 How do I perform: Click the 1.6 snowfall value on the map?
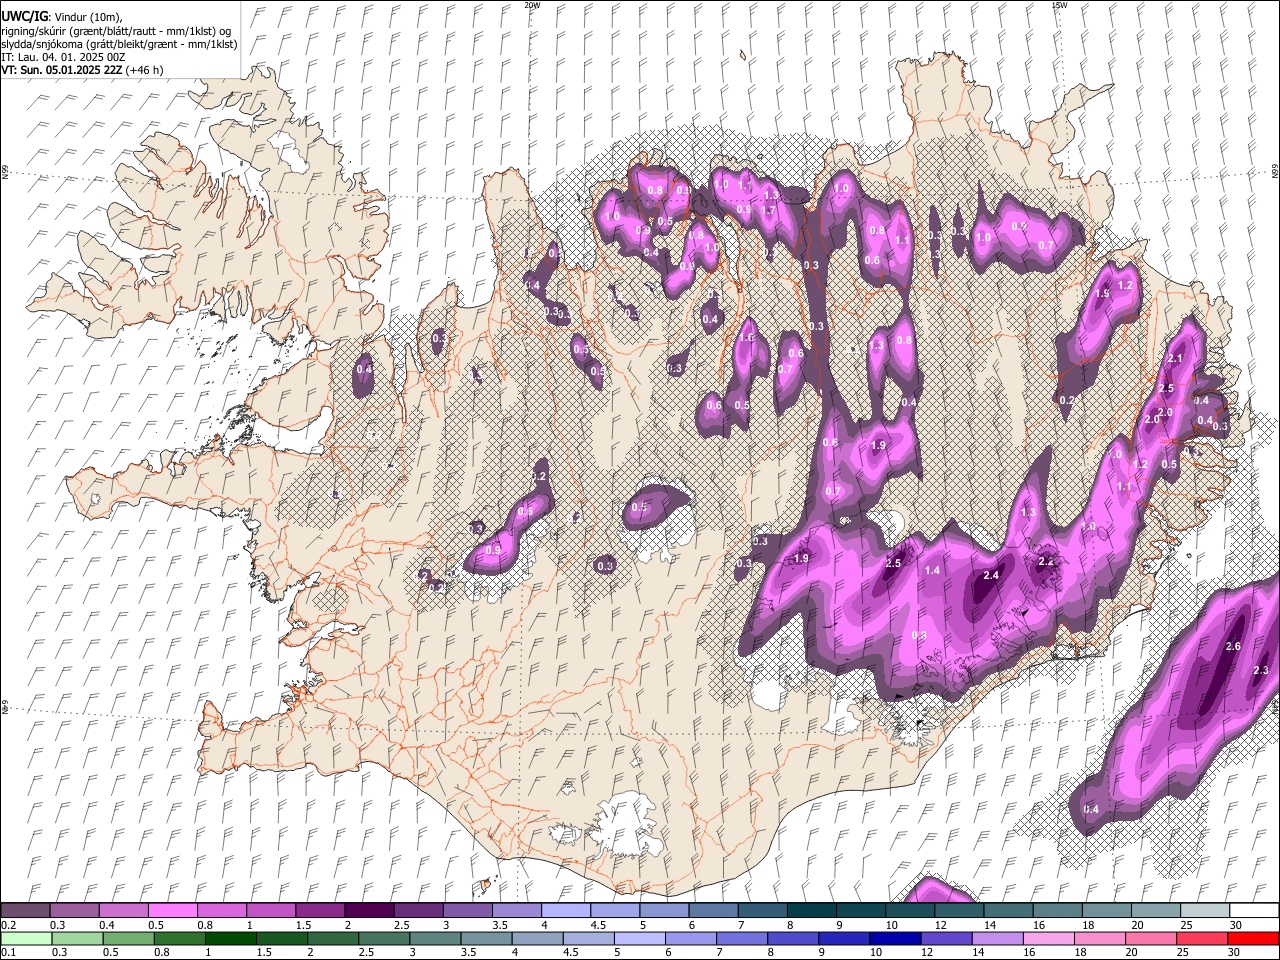tap(746, 338)
